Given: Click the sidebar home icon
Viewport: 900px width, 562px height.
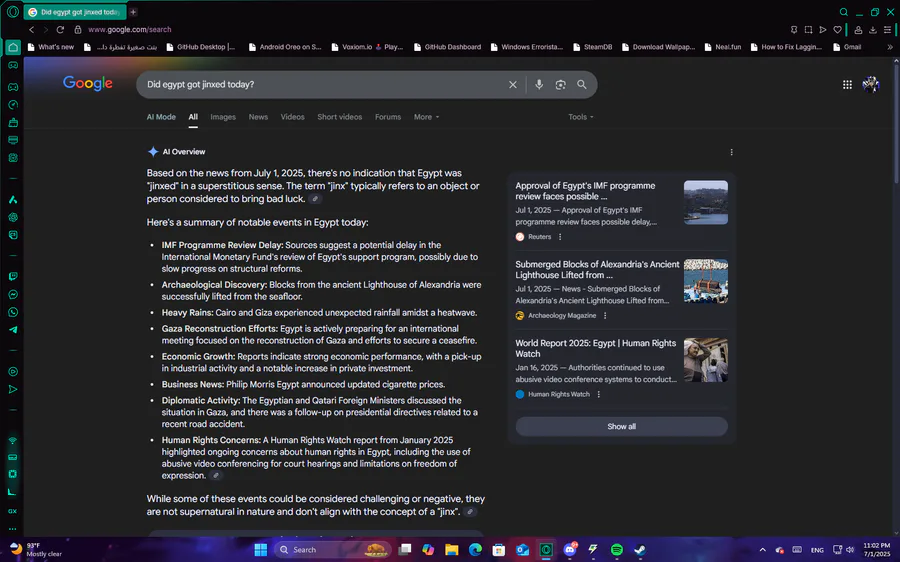Looking at the screenshot, I should coord(13,47).
